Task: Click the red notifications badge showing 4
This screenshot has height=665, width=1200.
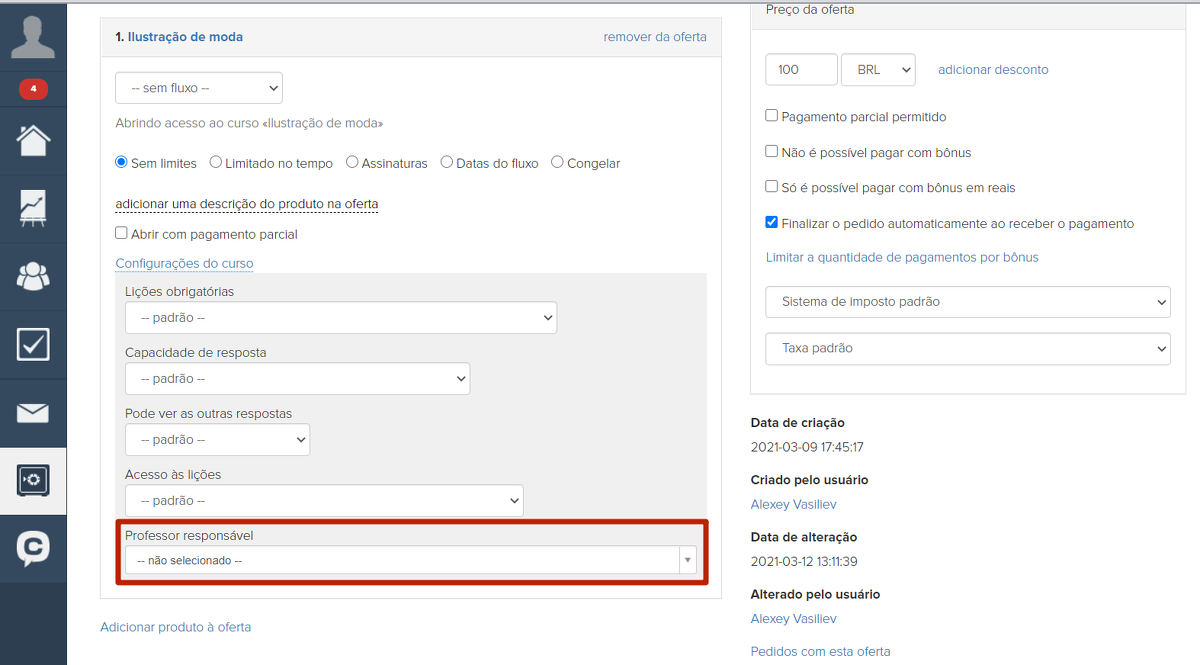Action: [x=33, y=90]
